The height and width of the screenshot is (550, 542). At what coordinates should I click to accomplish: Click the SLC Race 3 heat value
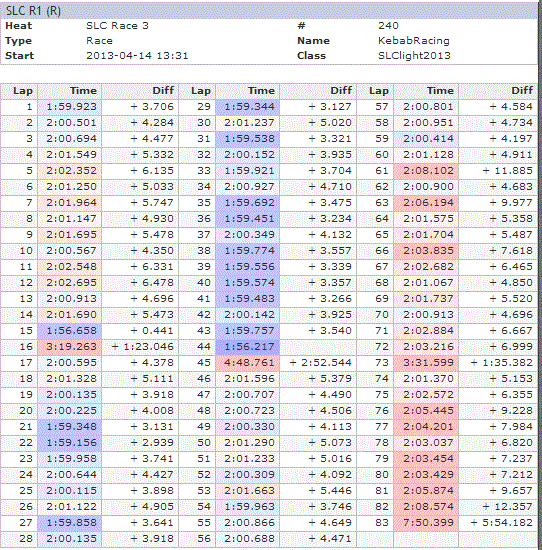(117, 26)
